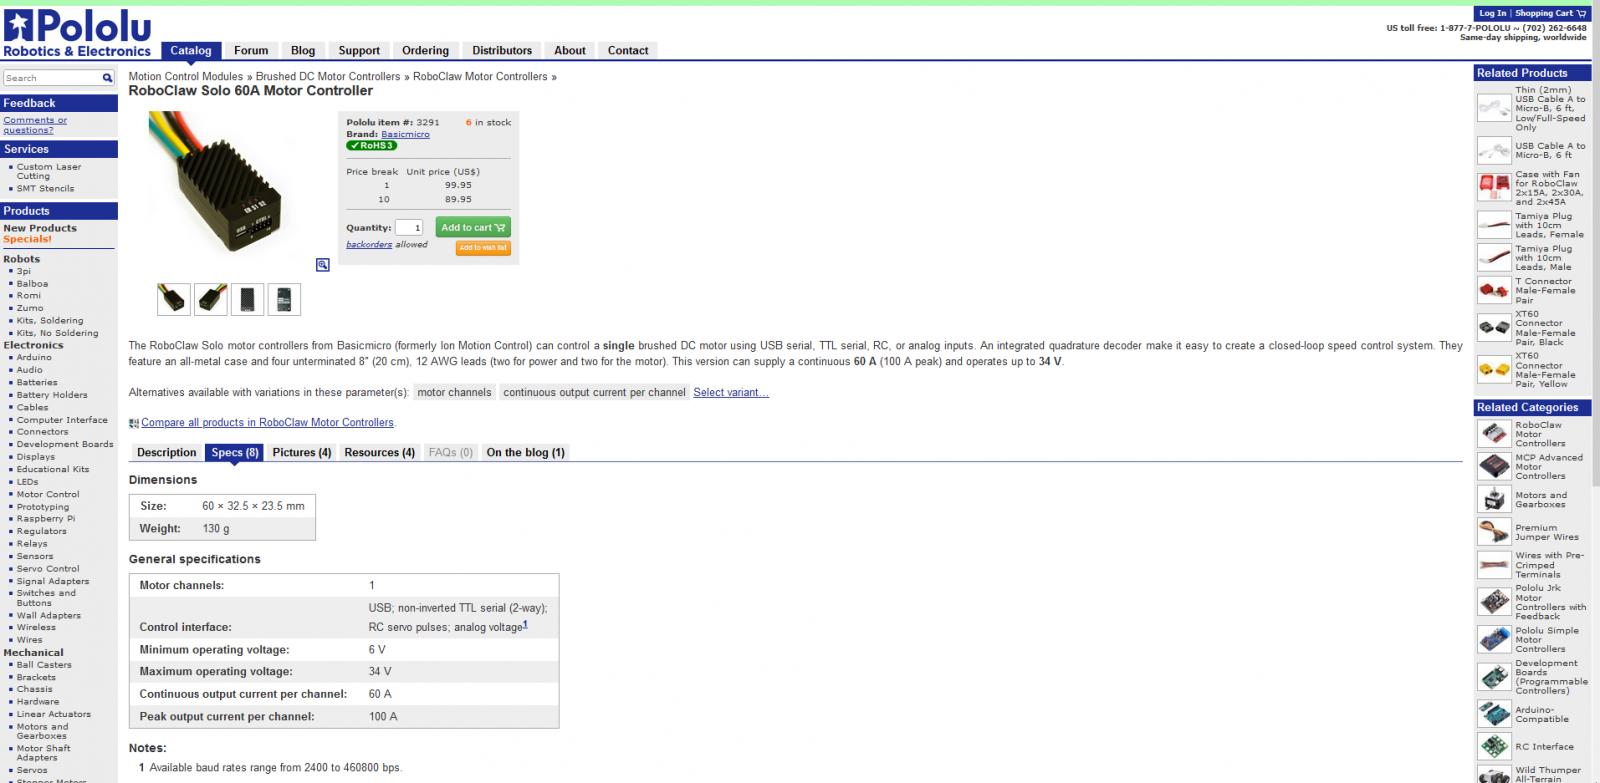
Task: Open the Specials! sidebar link
Action: click(27, 239)
